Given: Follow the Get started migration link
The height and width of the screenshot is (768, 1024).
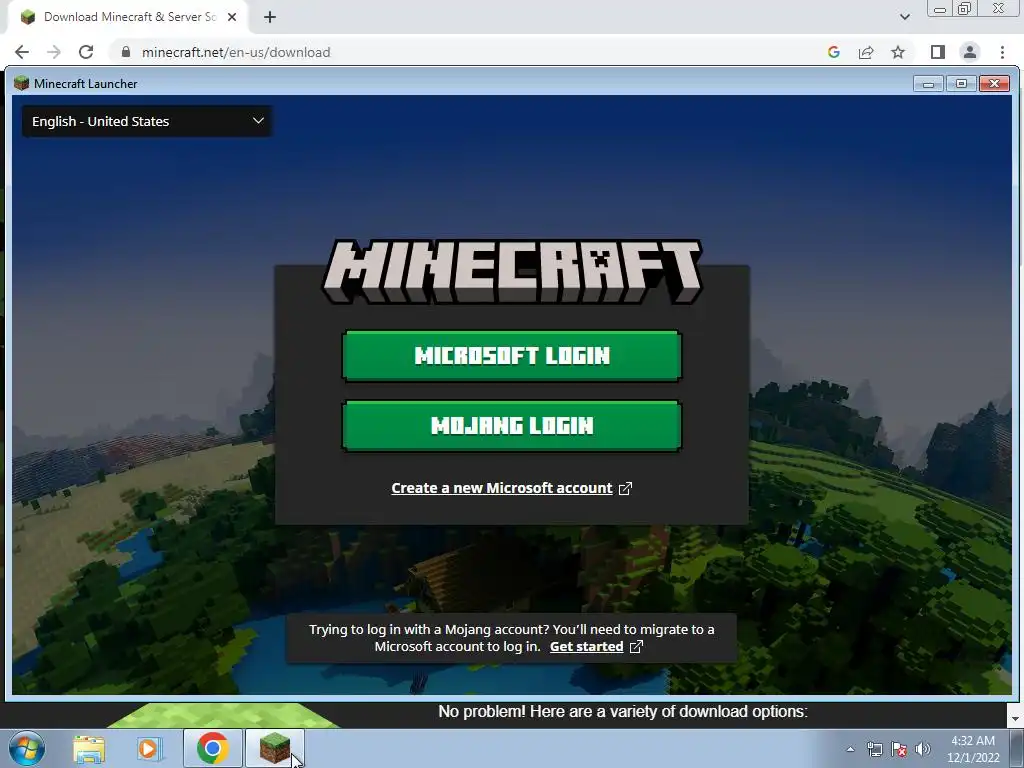Looking at the screenshot, I should pyautogui.click(x=586, y=647).
